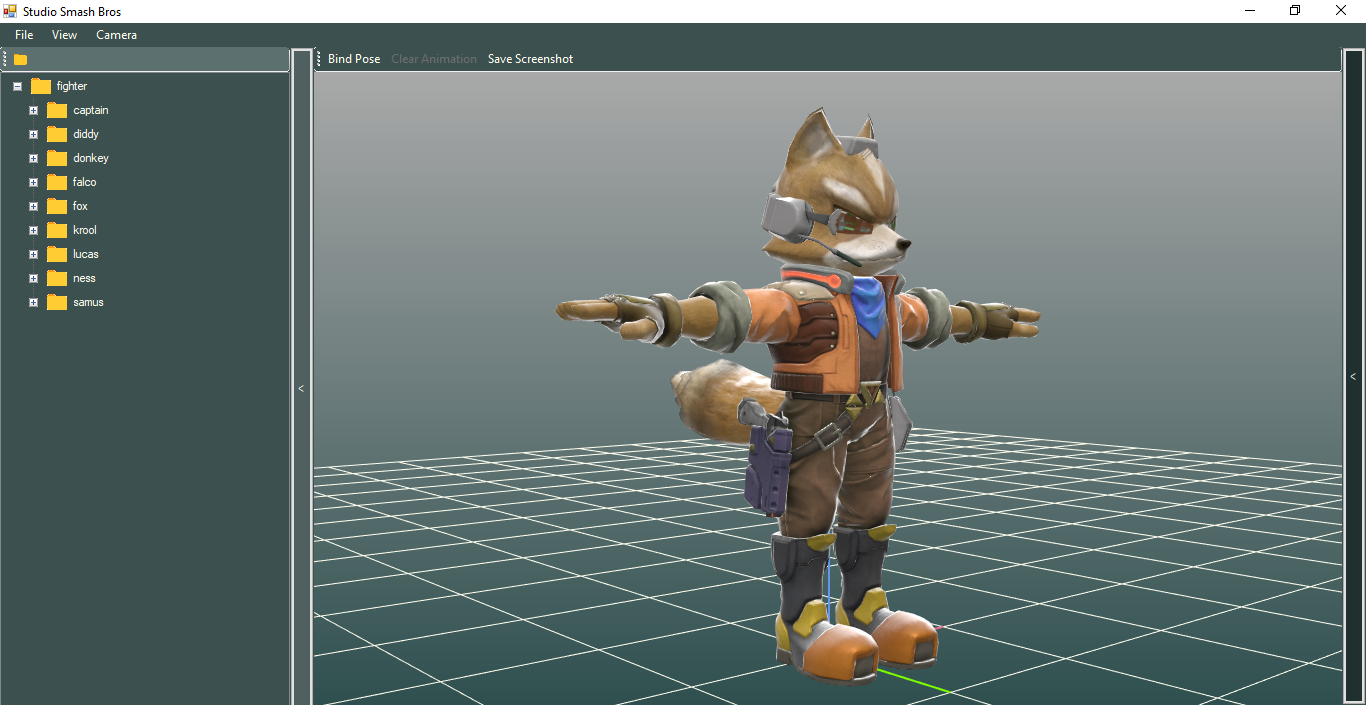The width and height of the screenshot is (1366, 705).
Task: Click the fox folder icon
Action: coord(57,206)
